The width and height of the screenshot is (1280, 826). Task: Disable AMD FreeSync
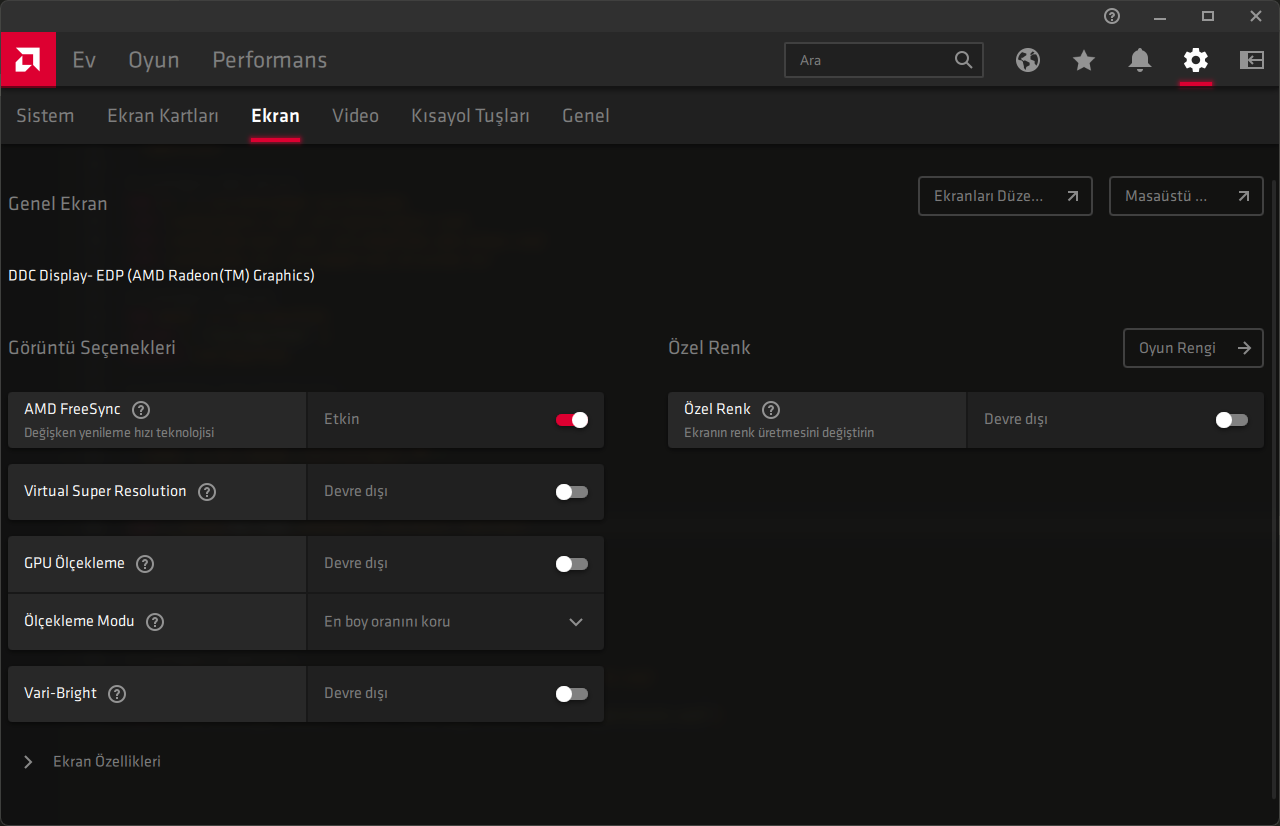pyautogui.click(x=571, y=421)
